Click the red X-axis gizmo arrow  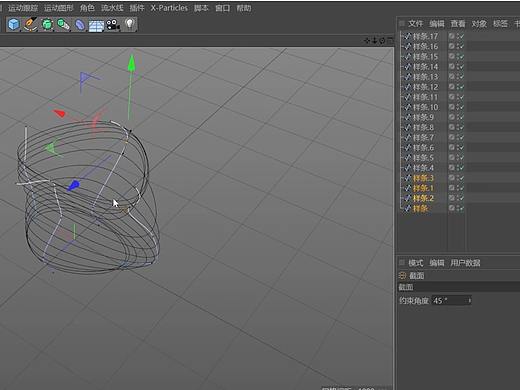pyautogui.click(x=59, y=113)
